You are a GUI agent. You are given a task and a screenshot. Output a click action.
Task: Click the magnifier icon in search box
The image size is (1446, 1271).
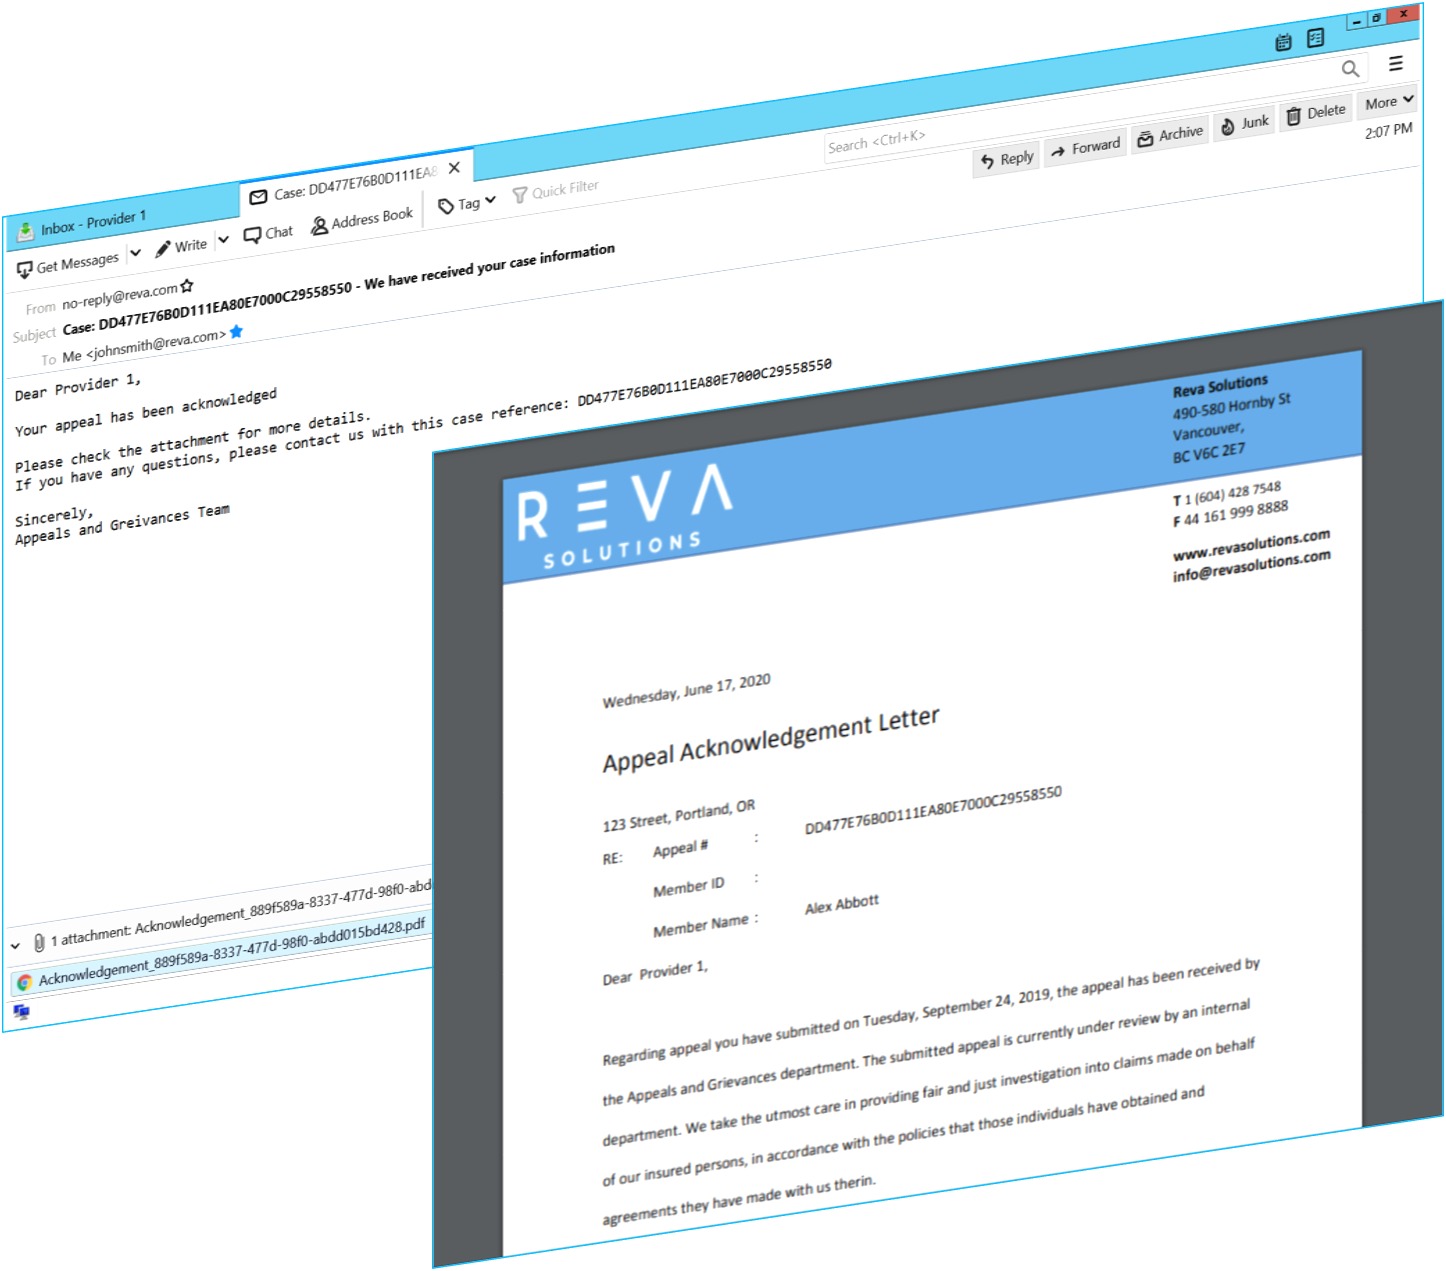pos(1350,69)
